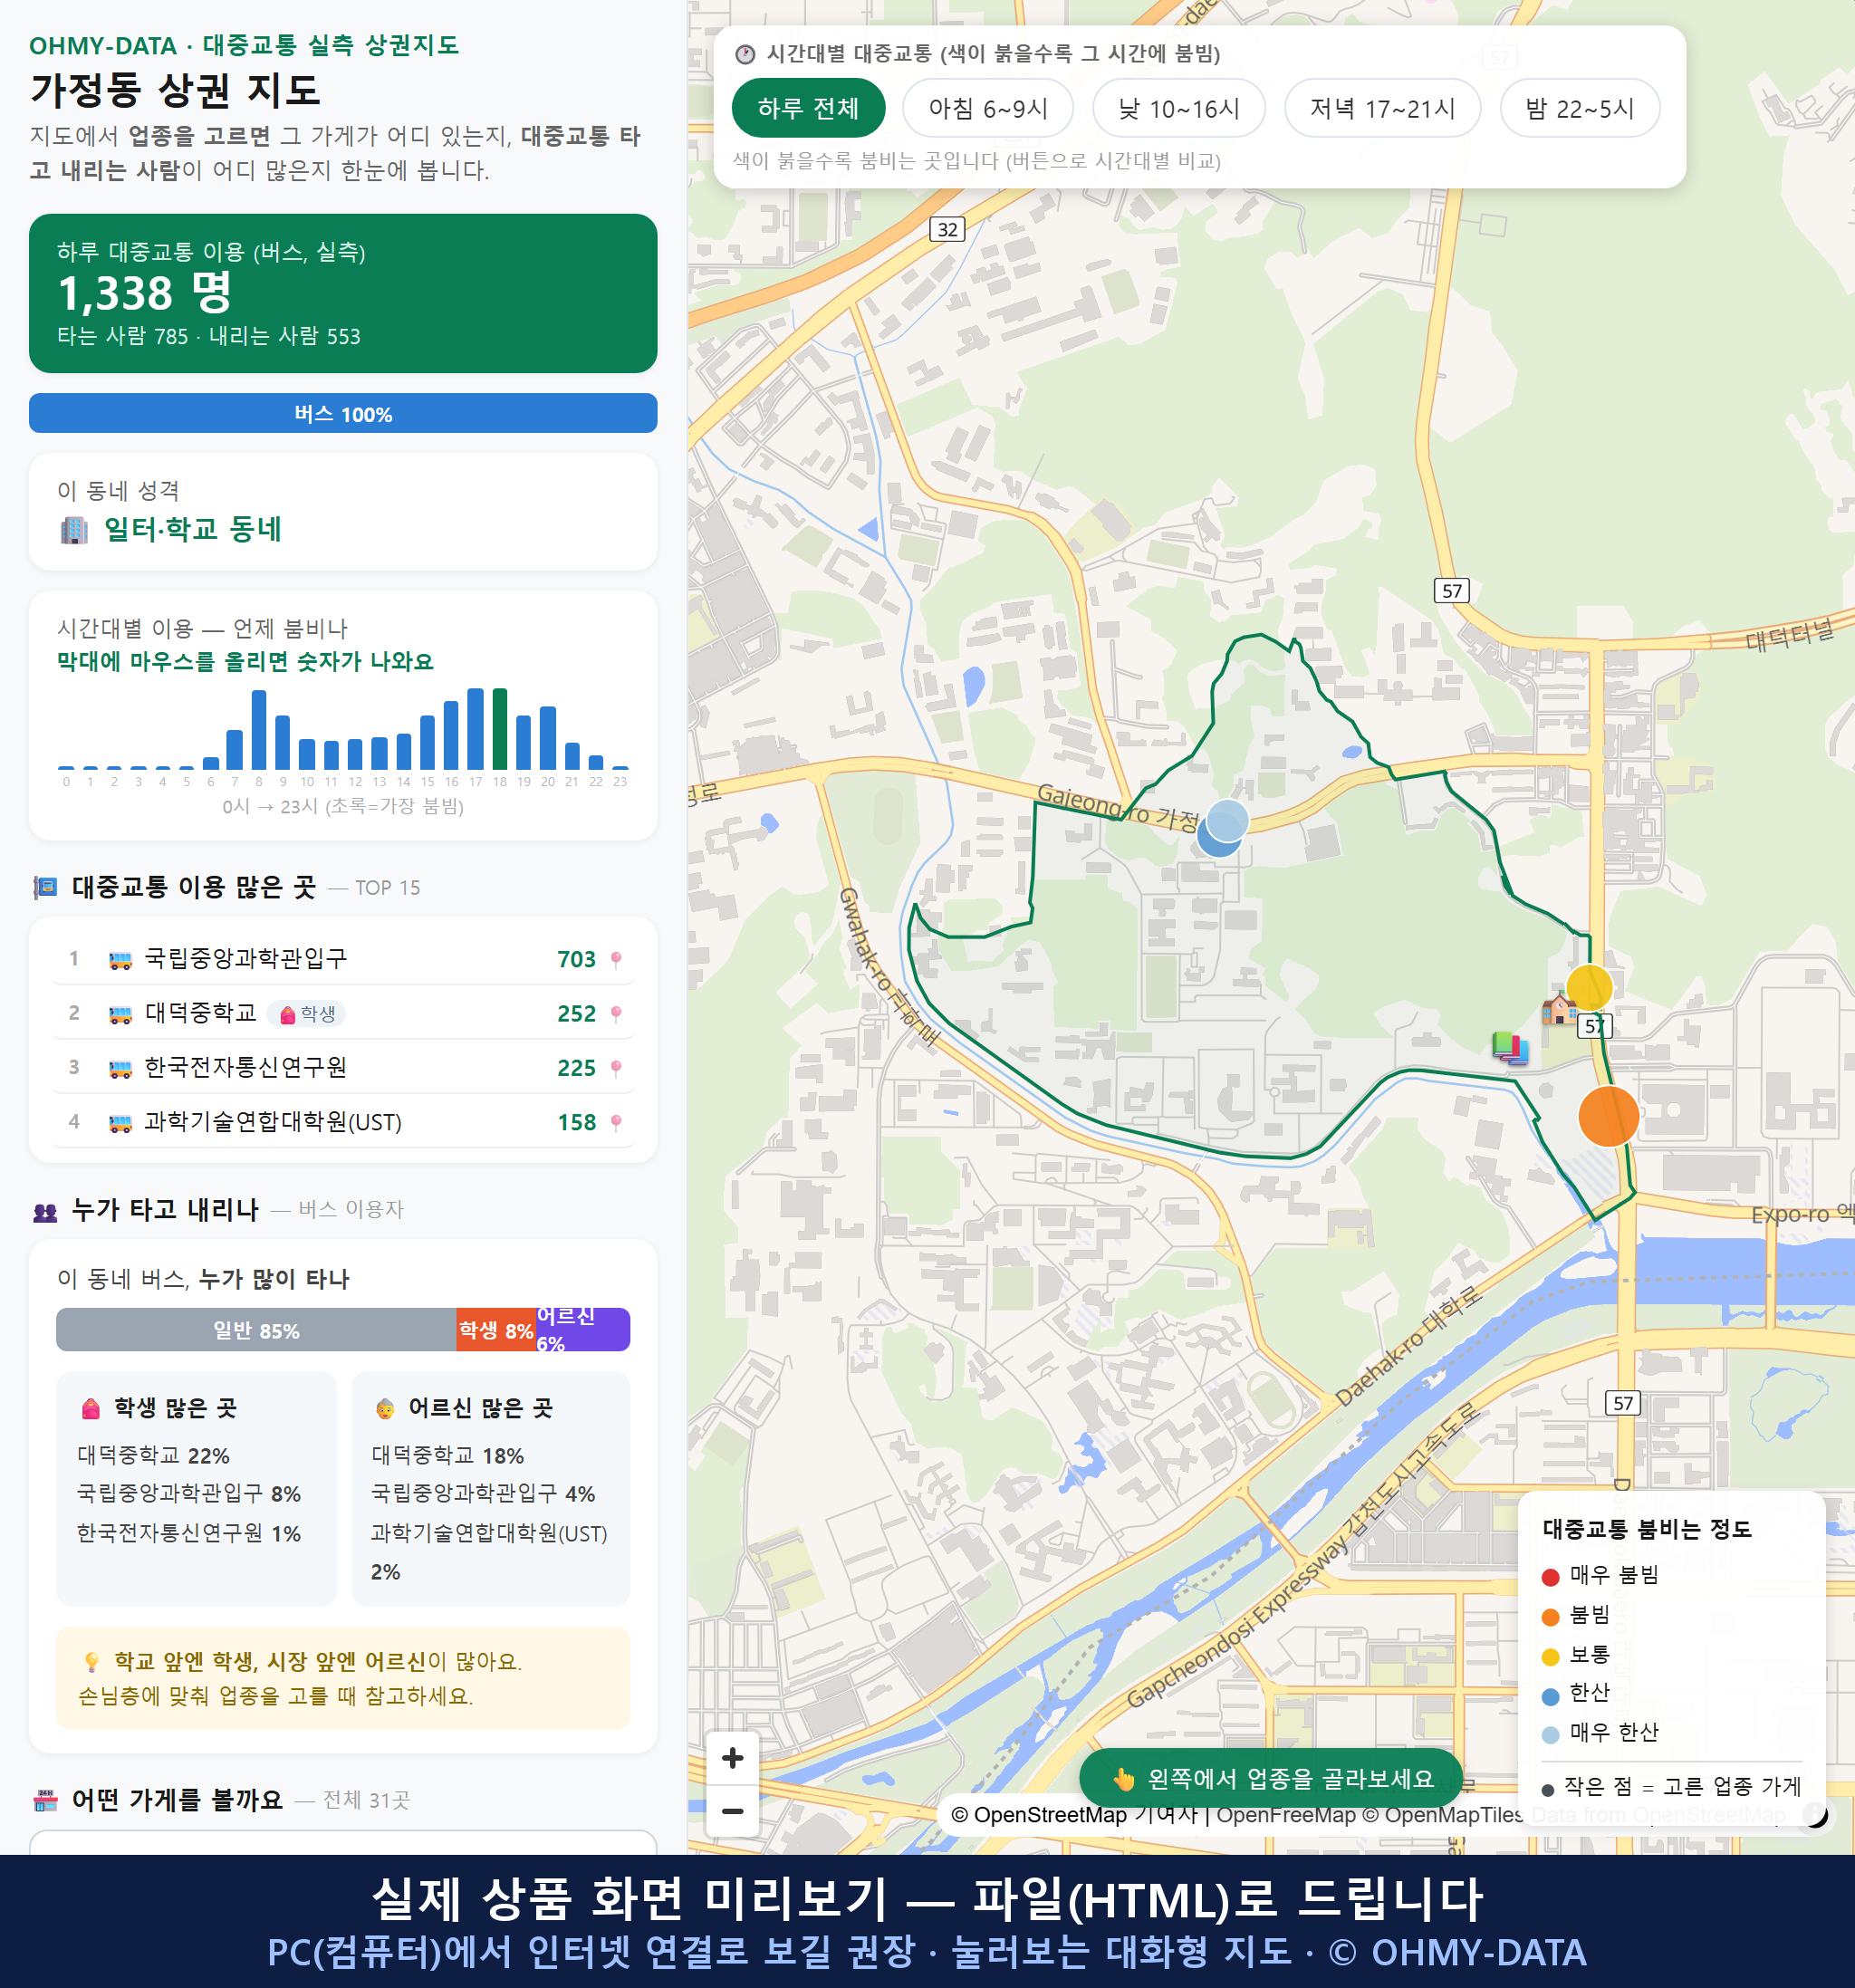1855x1988 pixels.
Task: Click the 한국전자통신연구원 row location pin
Action: pos(616,1068)
